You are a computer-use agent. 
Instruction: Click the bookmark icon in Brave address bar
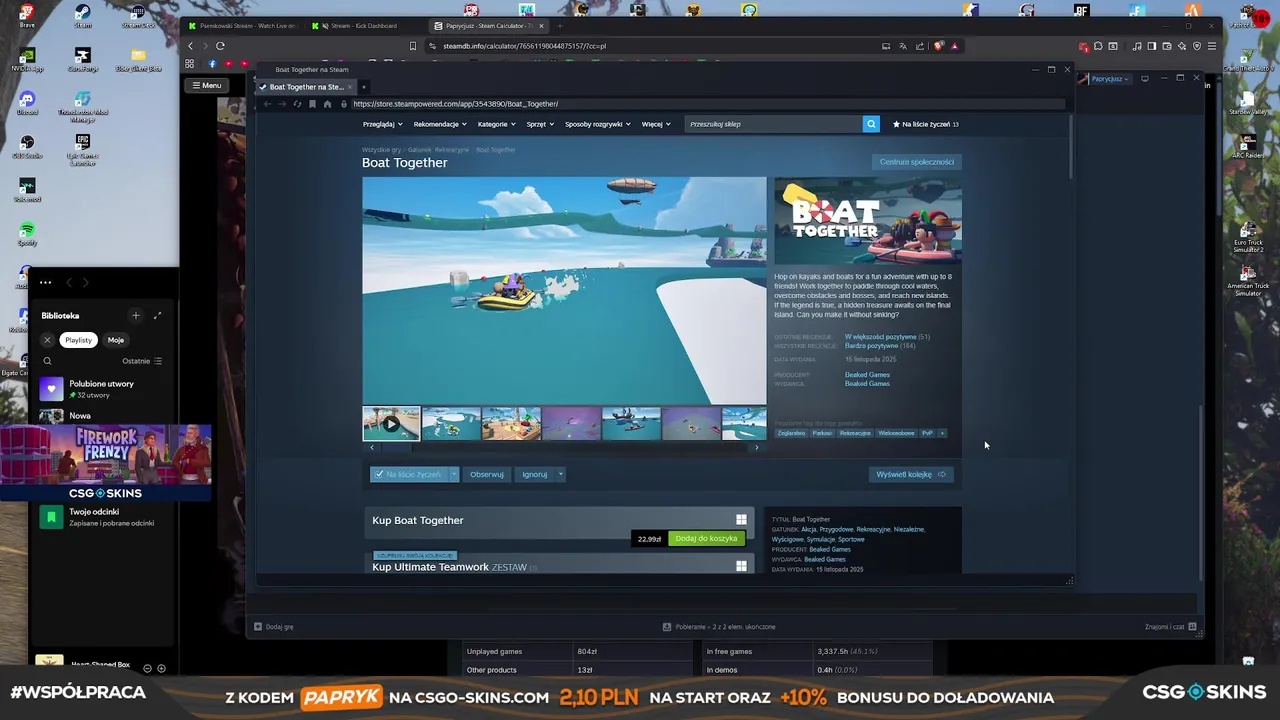(412, 46)
